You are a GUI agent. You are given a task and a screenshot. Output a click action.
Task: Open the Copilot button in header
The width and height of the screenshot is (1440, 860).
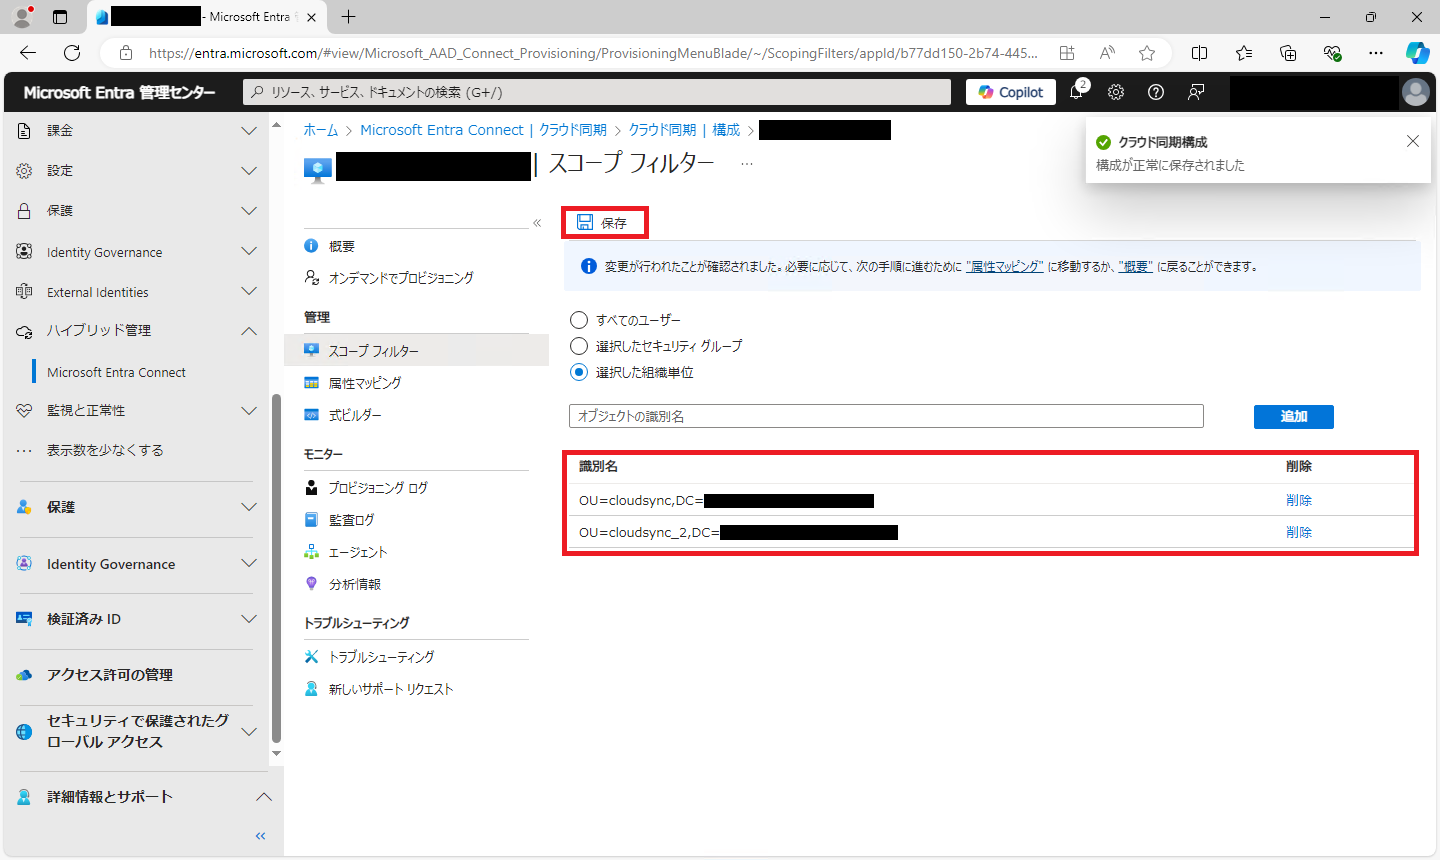(1011, 92)
